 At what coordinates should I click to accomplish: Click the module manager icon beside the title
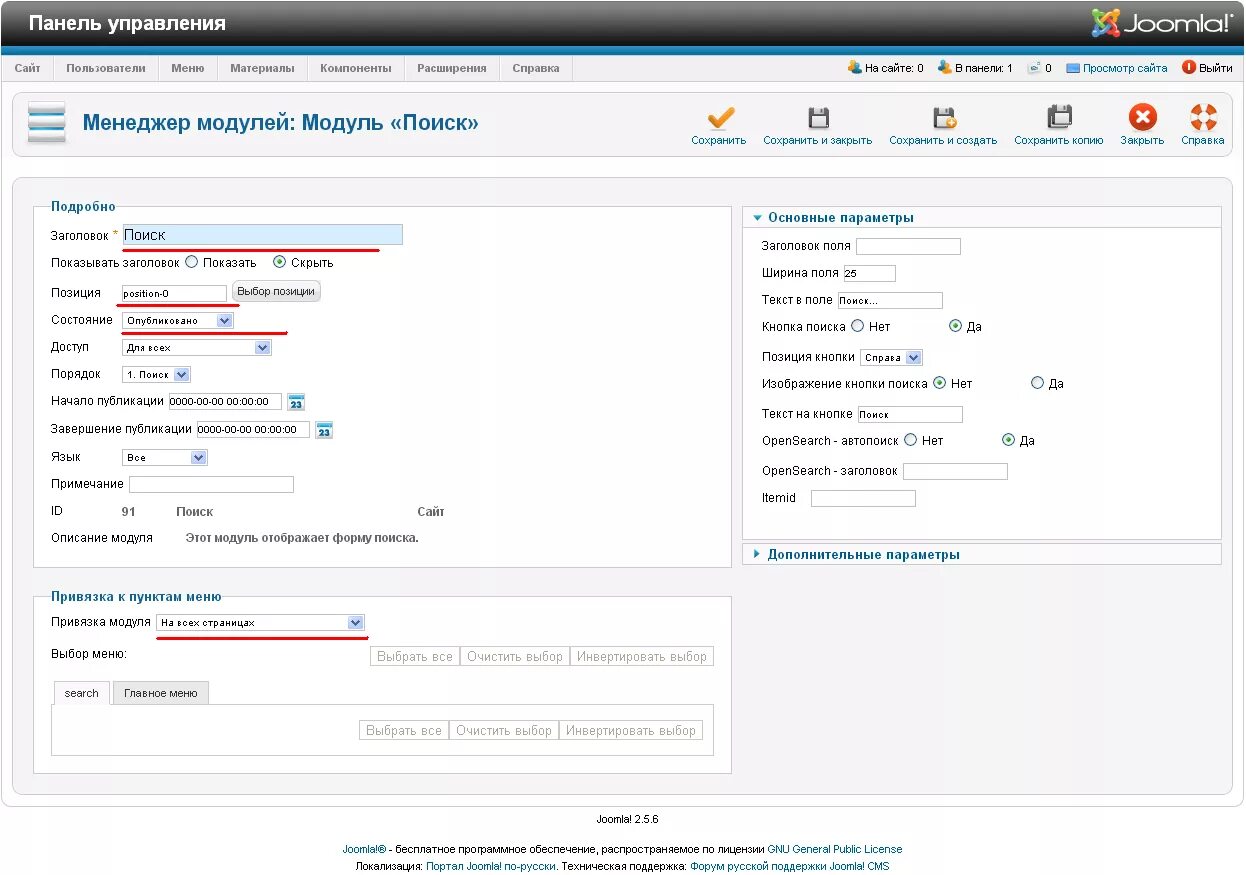(47, 122)
